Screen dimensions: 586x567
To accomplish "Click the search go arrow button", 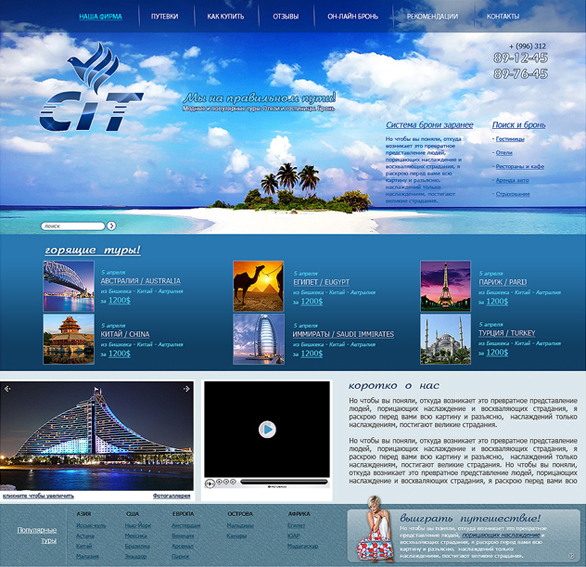I will 111,226.
